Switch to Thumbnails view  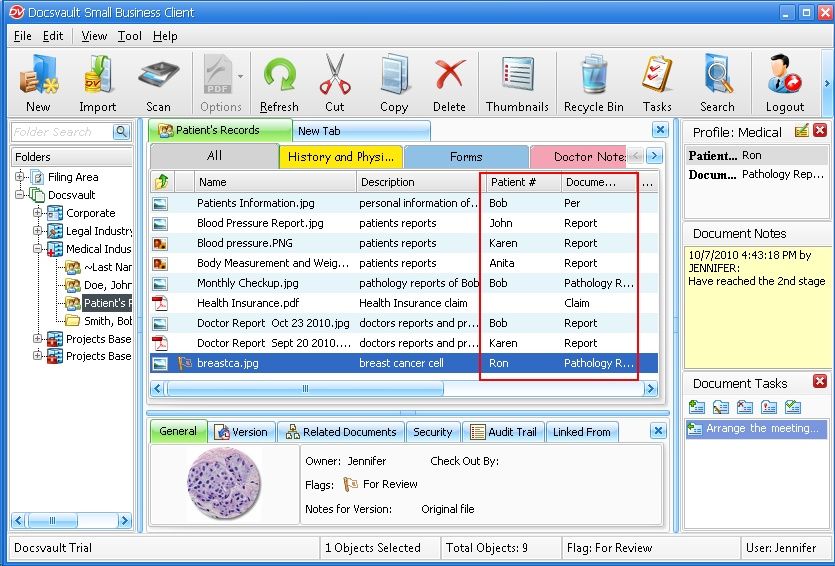(517, 84)
